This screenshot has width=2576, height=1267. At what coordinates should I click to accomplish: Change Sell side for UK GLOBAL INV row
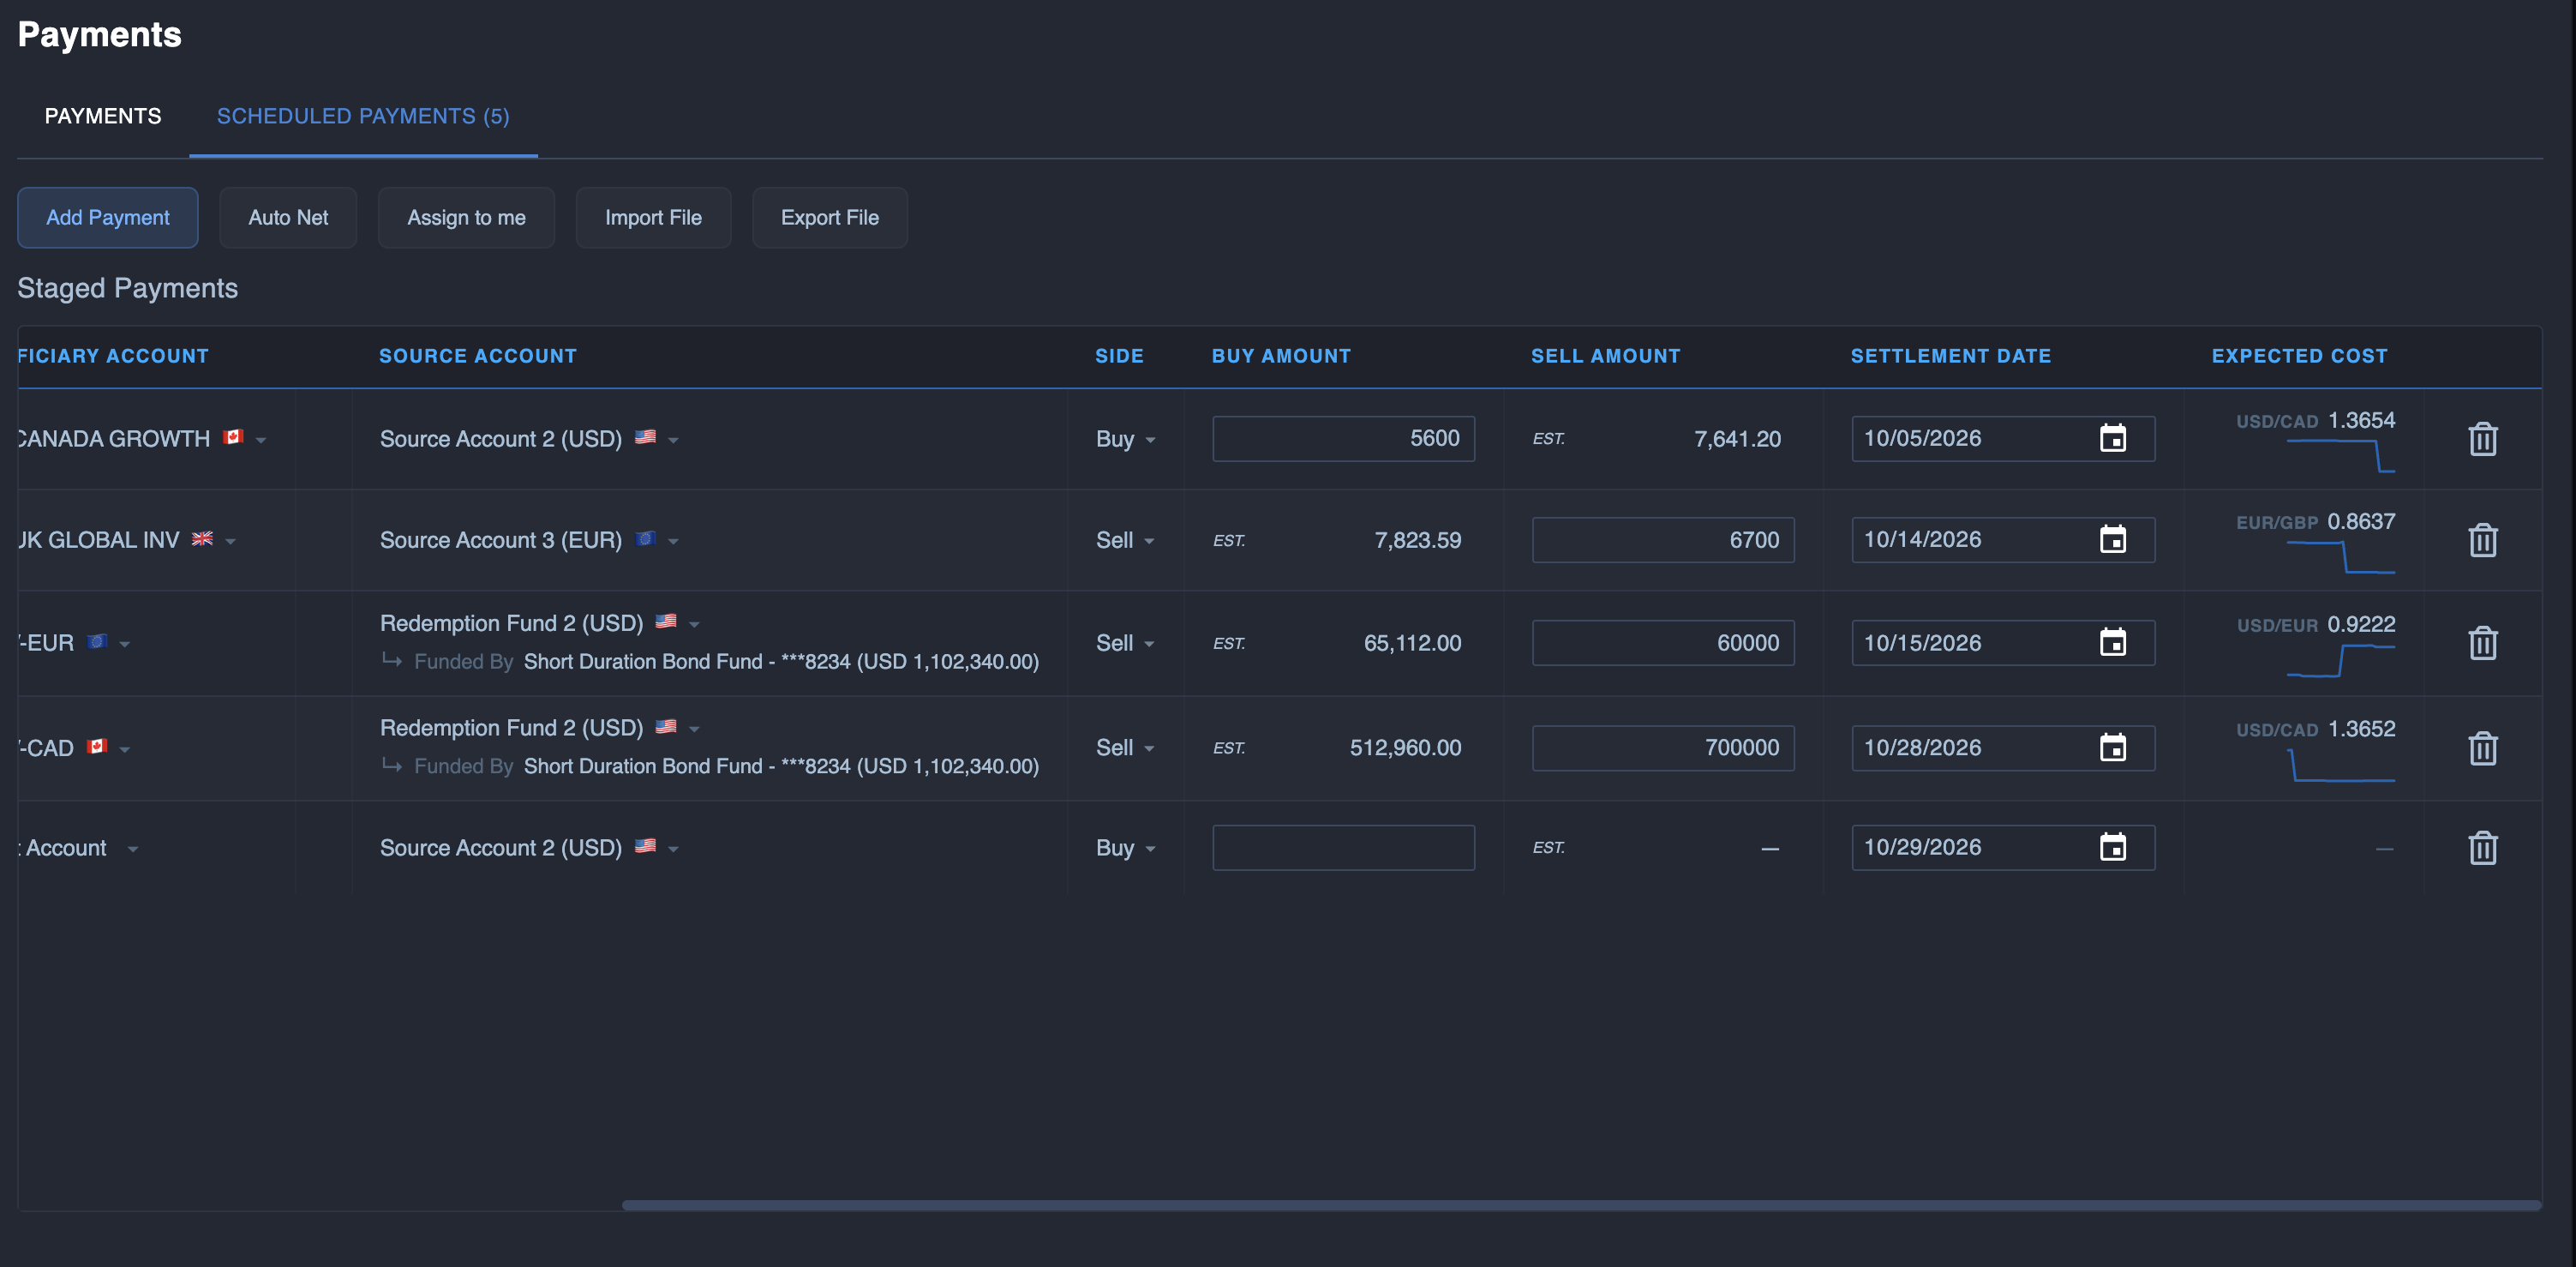pos(1126,540)
